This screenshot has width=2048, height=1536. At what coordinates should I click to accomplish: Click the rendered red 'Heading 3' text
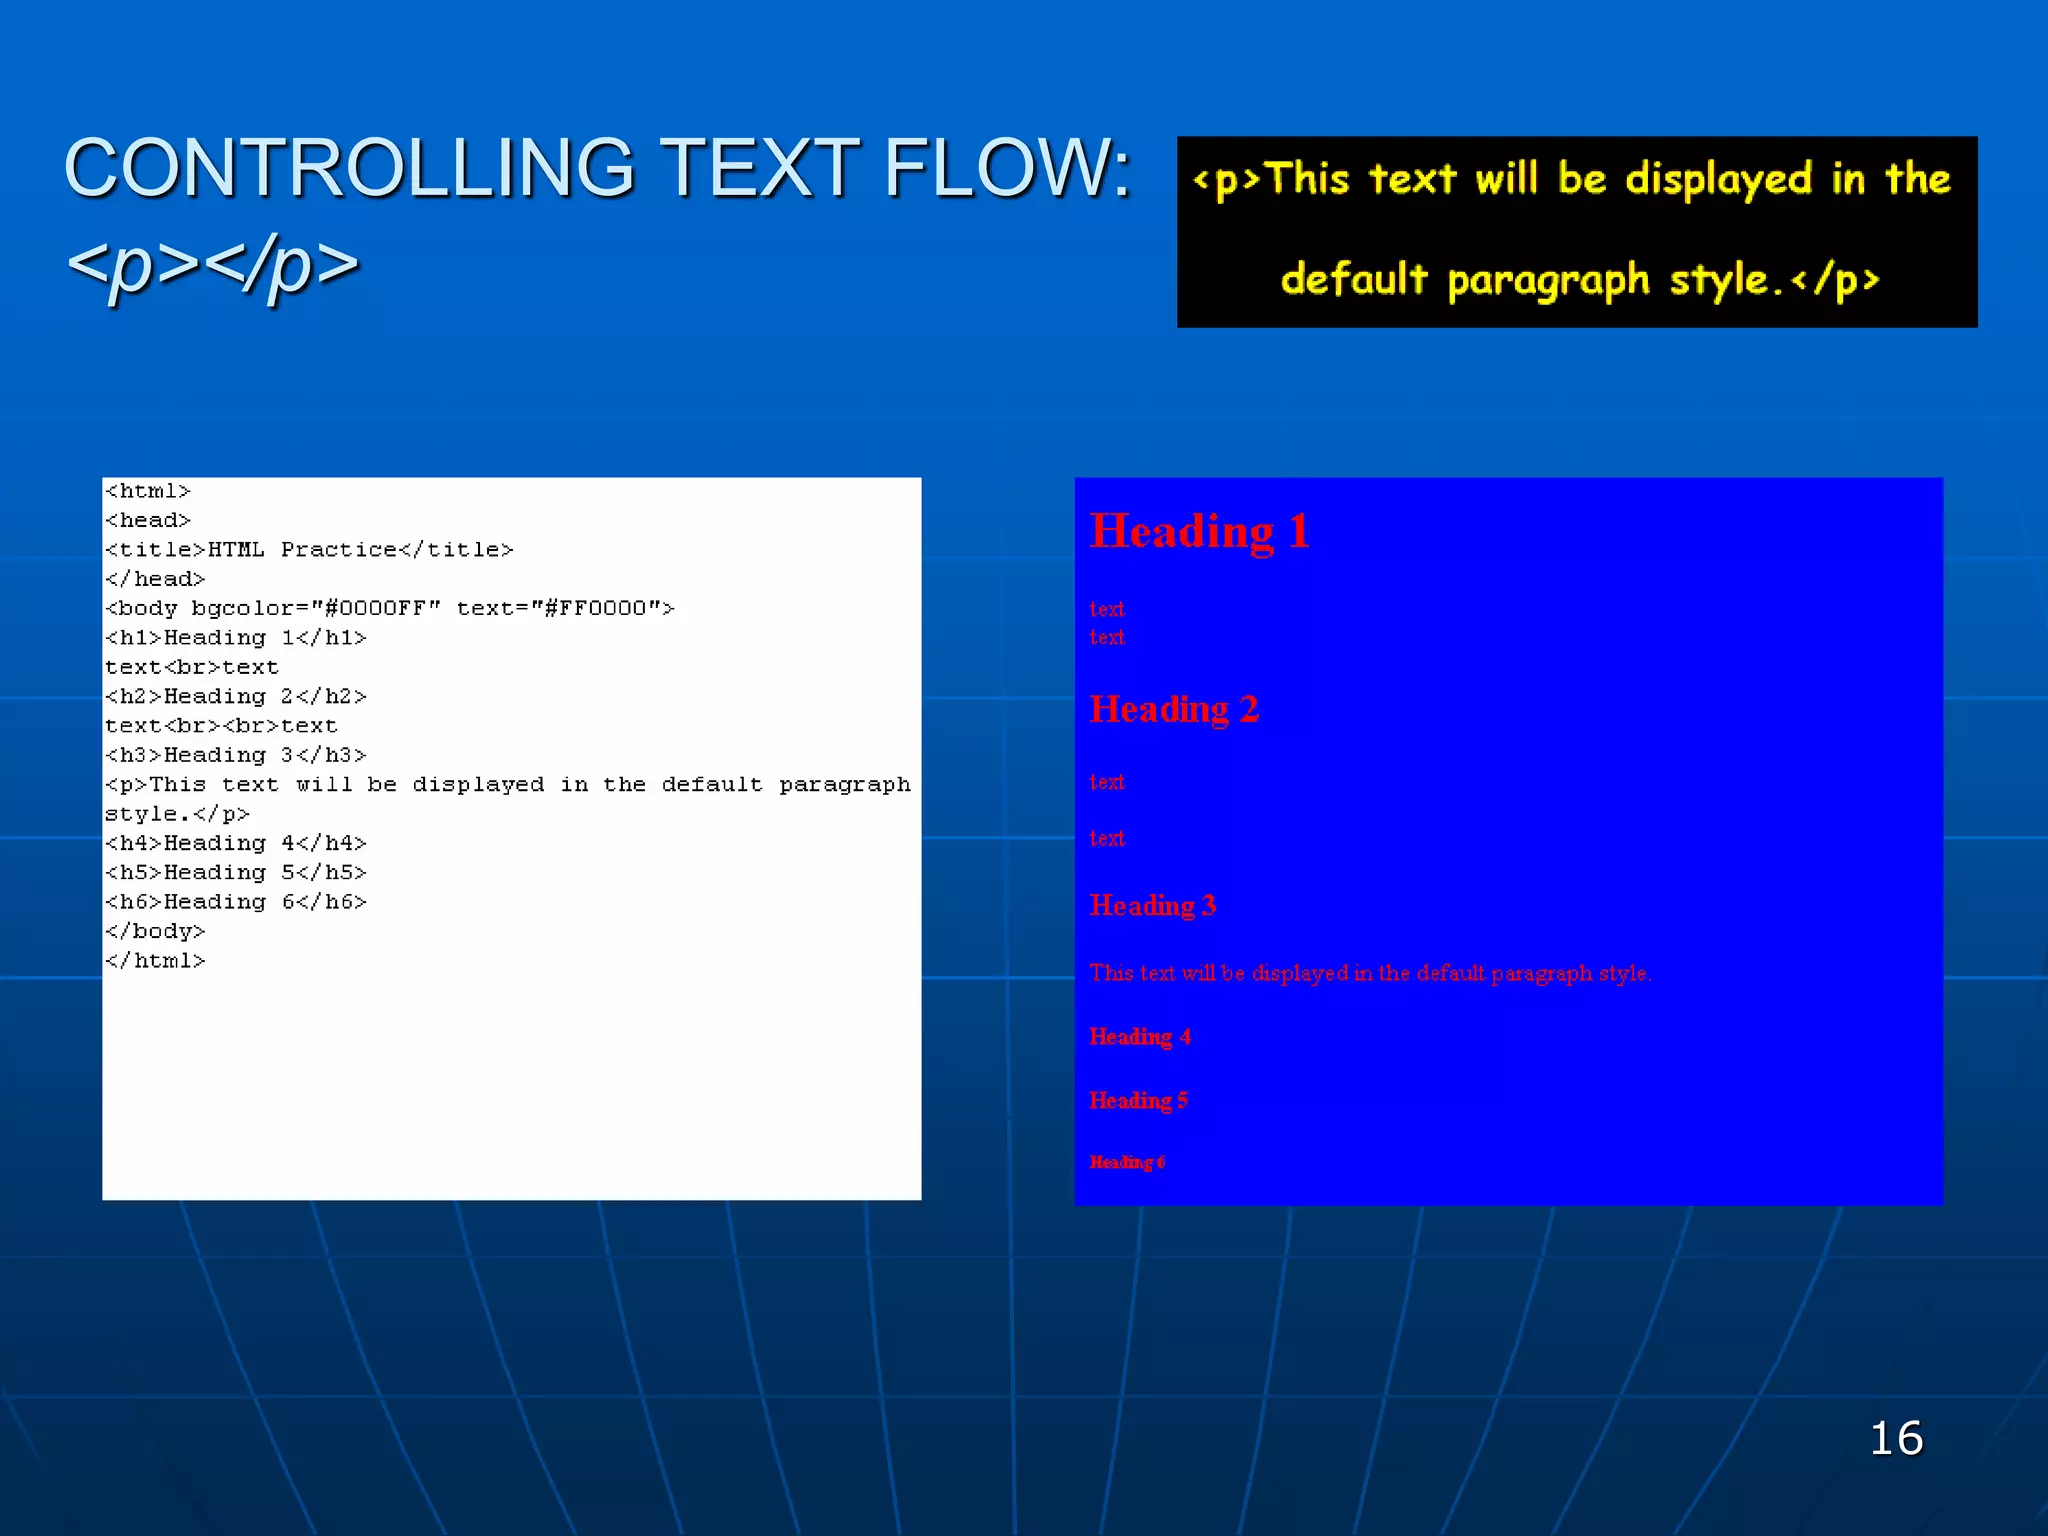[x=1153, y=906]
